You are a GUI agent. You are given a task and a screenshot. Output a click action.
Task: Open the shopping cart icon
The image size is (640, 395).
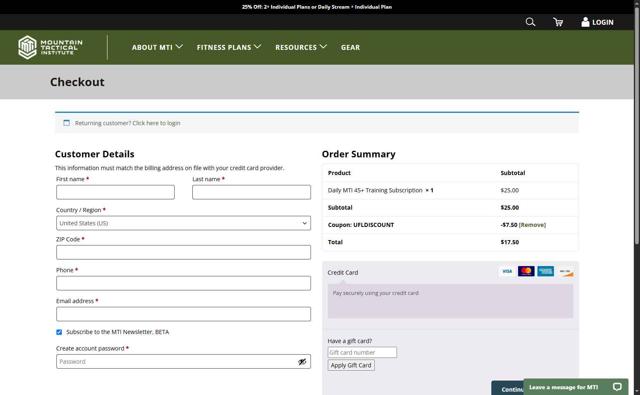pyautogui.click(x=558, y=22)
